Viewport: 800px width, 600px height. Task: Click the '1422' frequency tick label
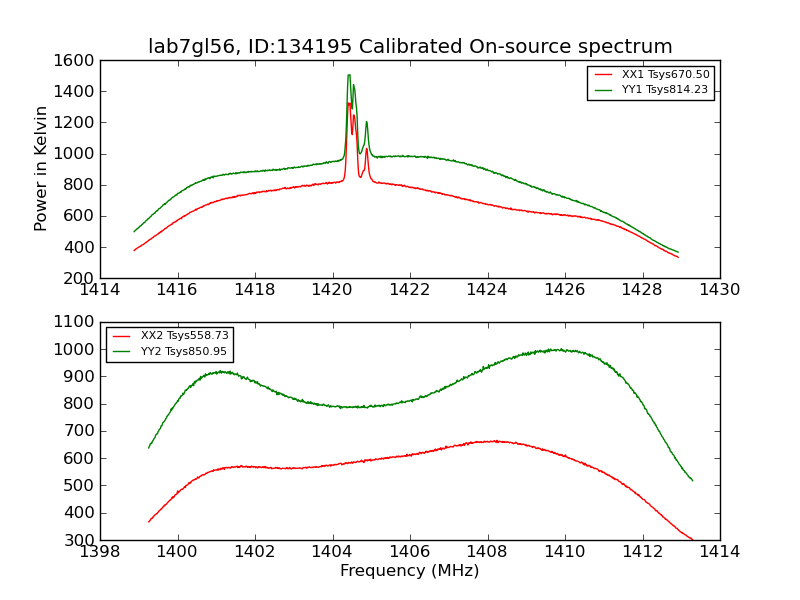pyautogui.click(x=410, y=290)
